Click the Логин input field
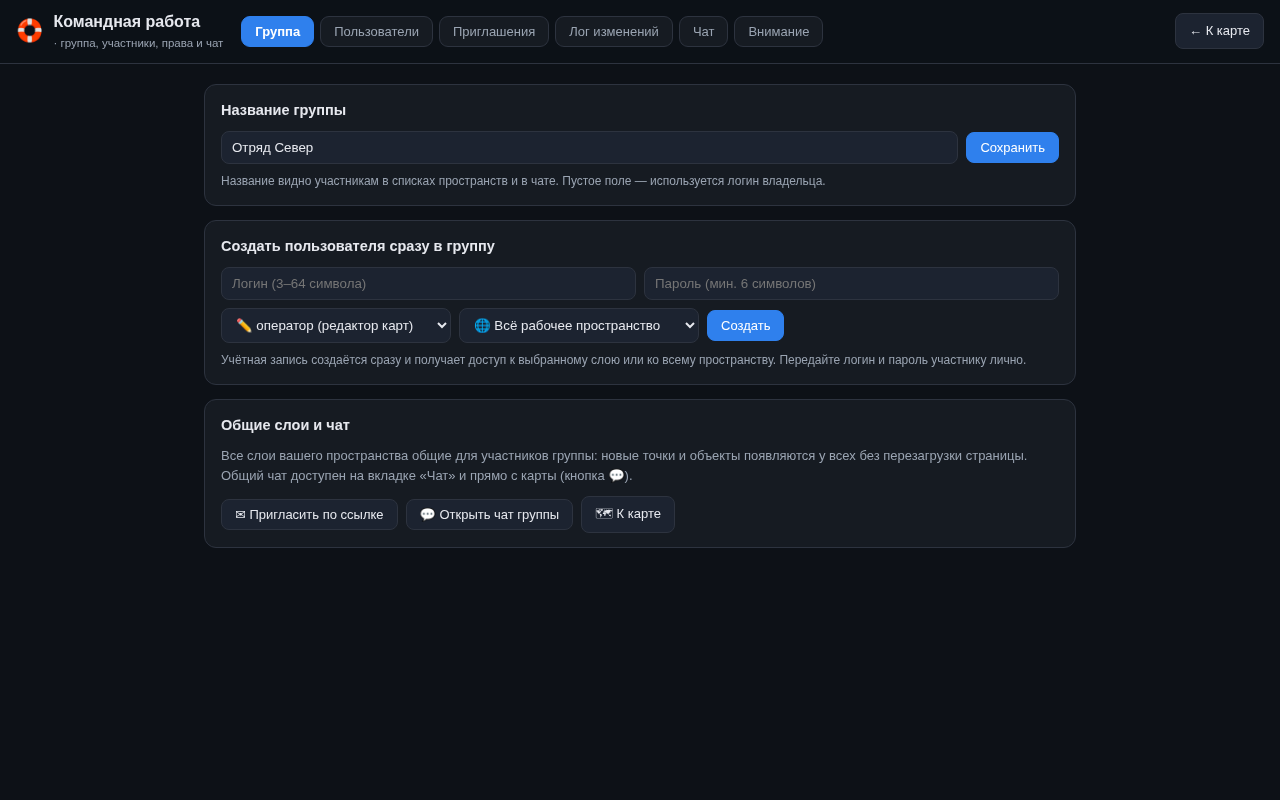1280x800 pixels. [x=428, y=283]
